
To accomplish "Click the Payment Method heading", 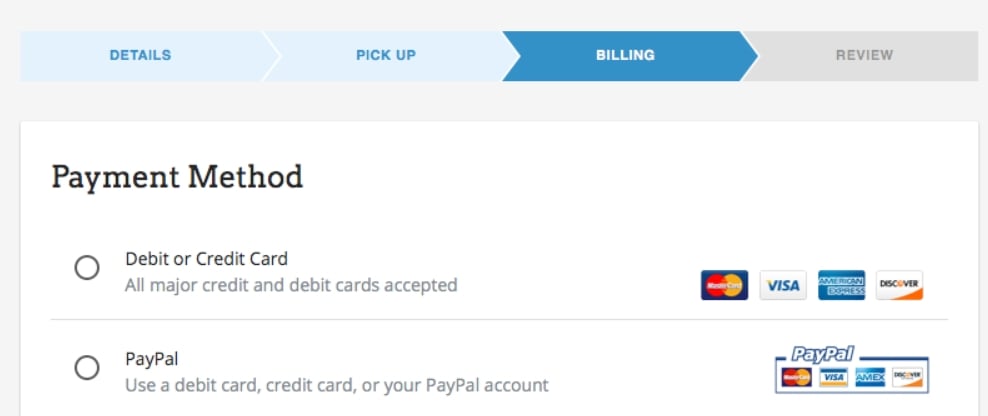I will point(177,177).
